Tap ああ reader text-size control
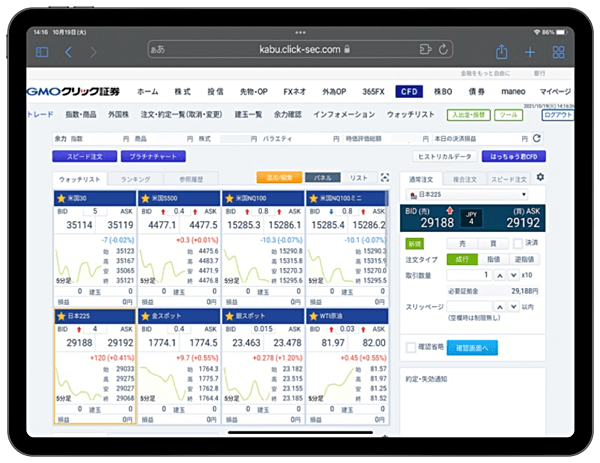The image size is (600, 463). [158, 49]
